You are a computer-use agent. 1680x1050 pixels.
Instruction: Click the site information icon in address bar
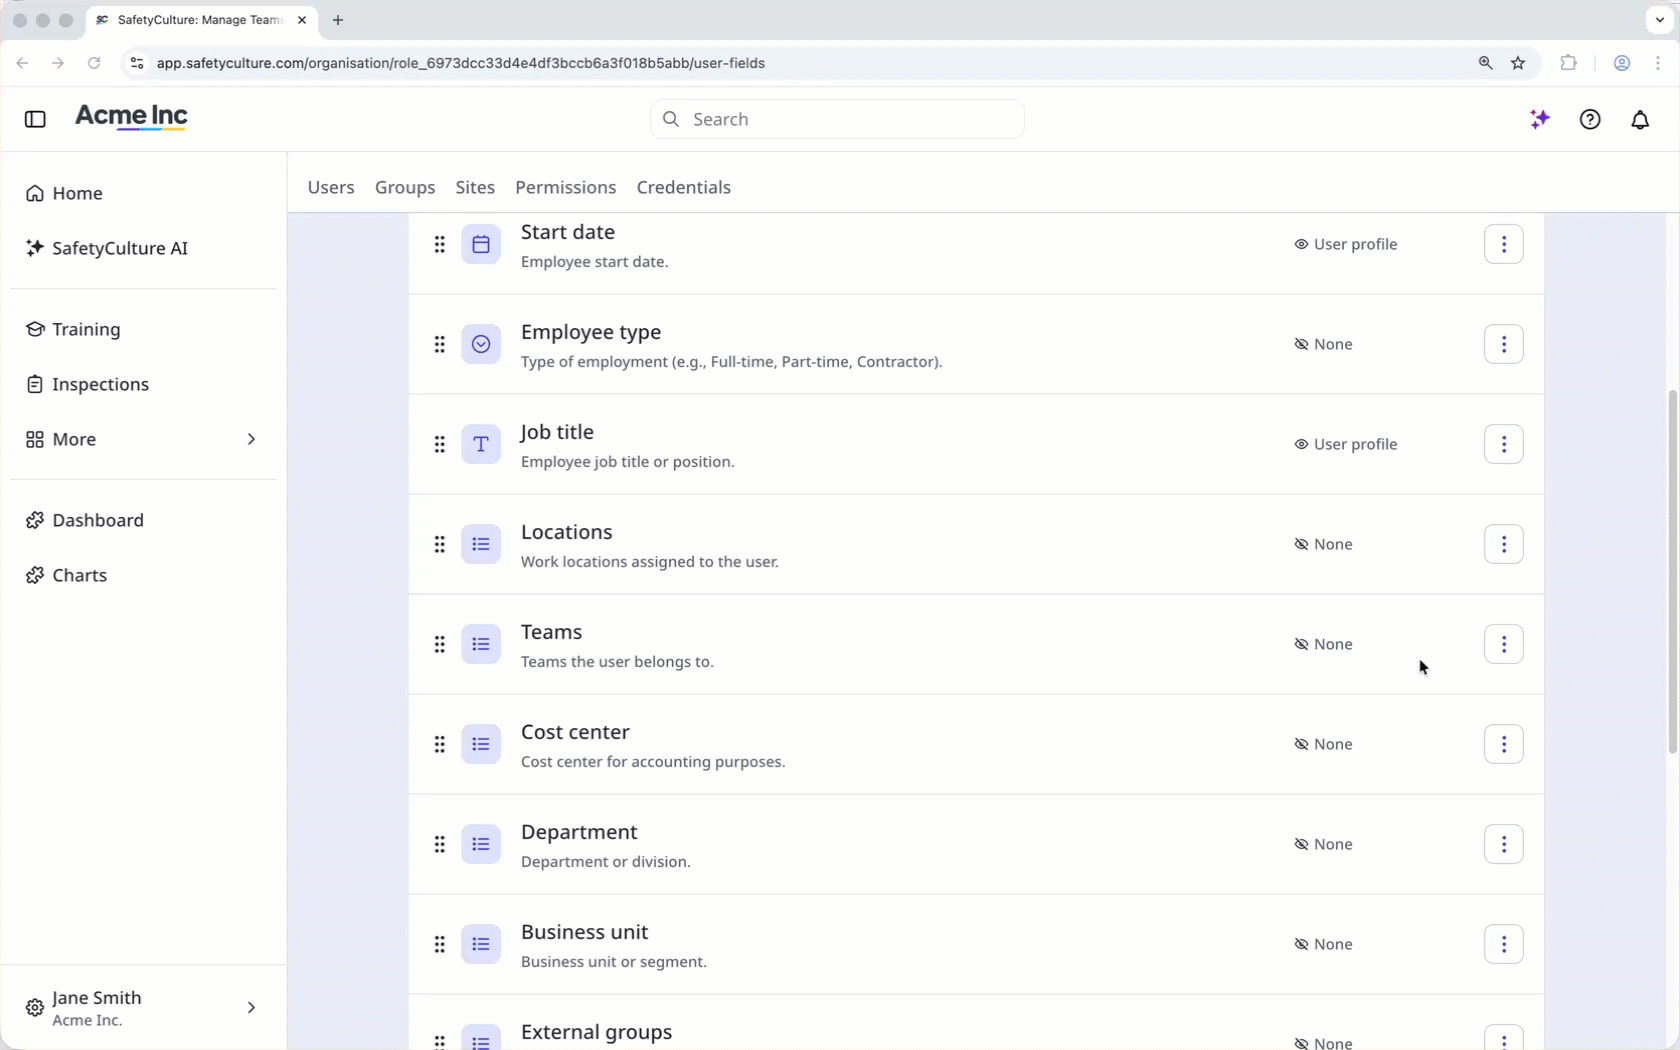coord(137,63)
